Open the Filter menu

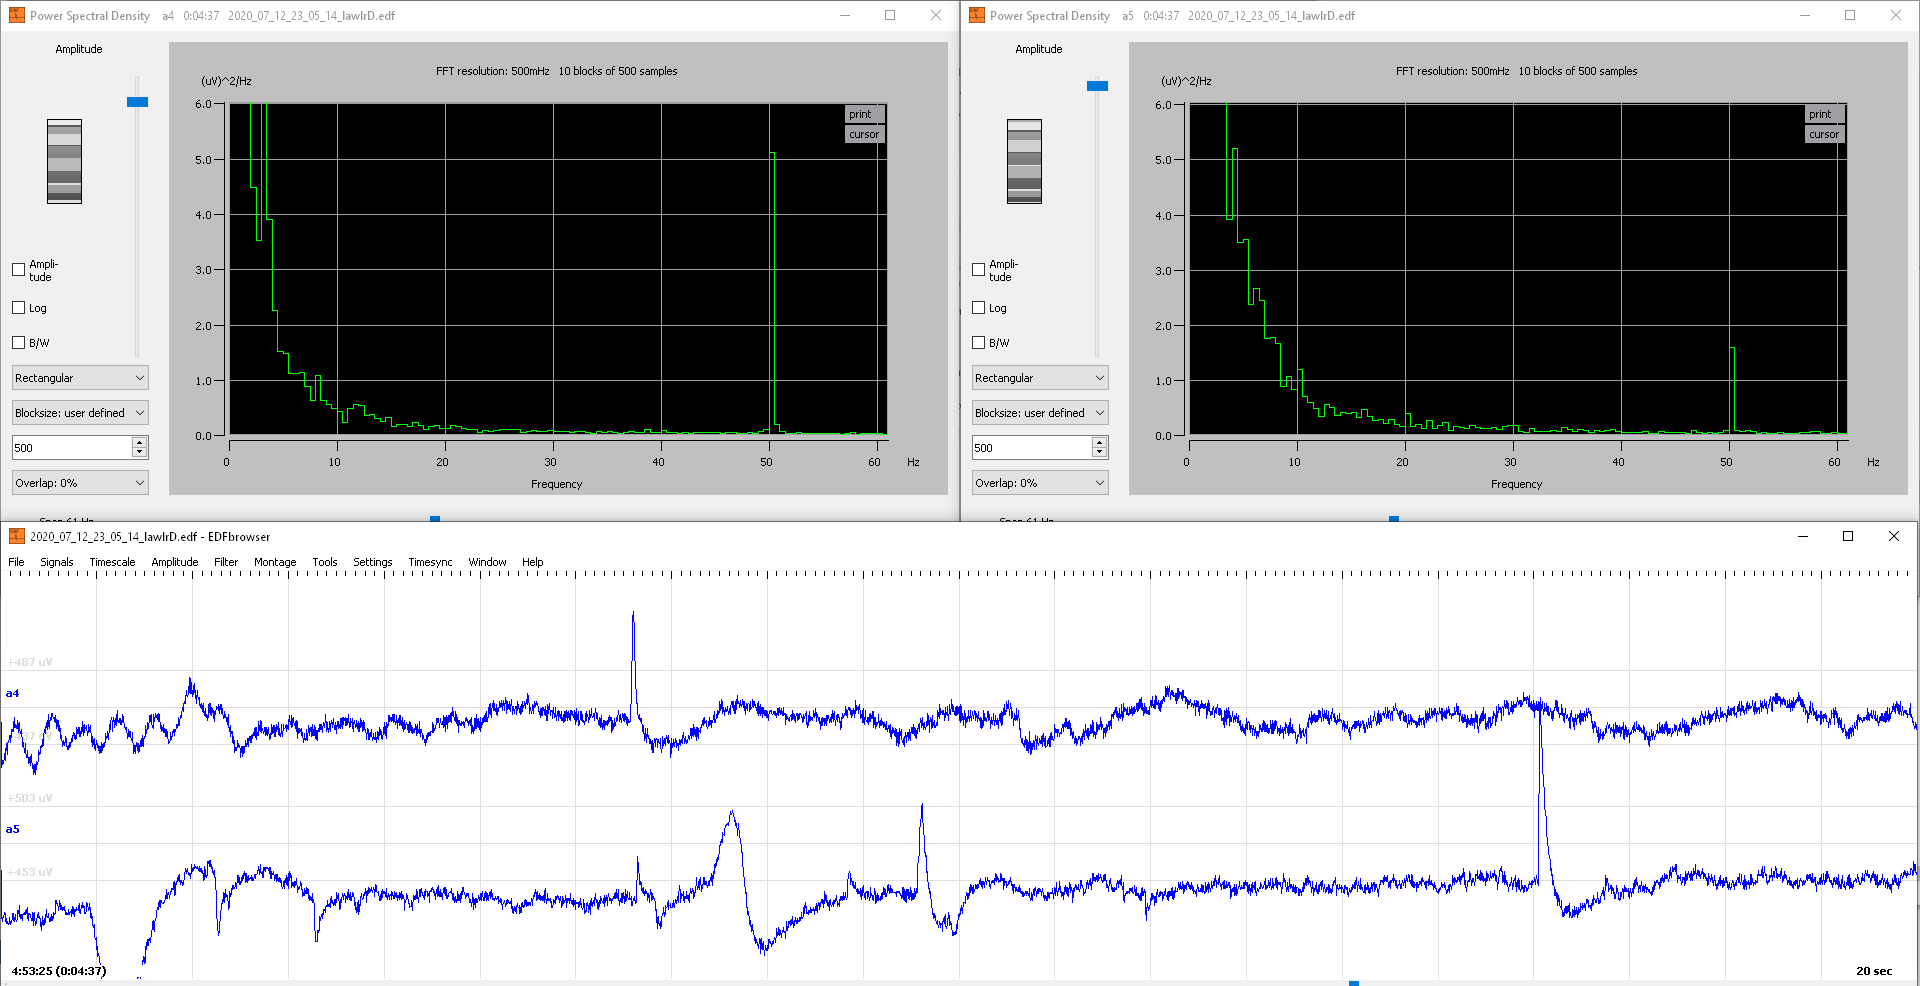226,562
